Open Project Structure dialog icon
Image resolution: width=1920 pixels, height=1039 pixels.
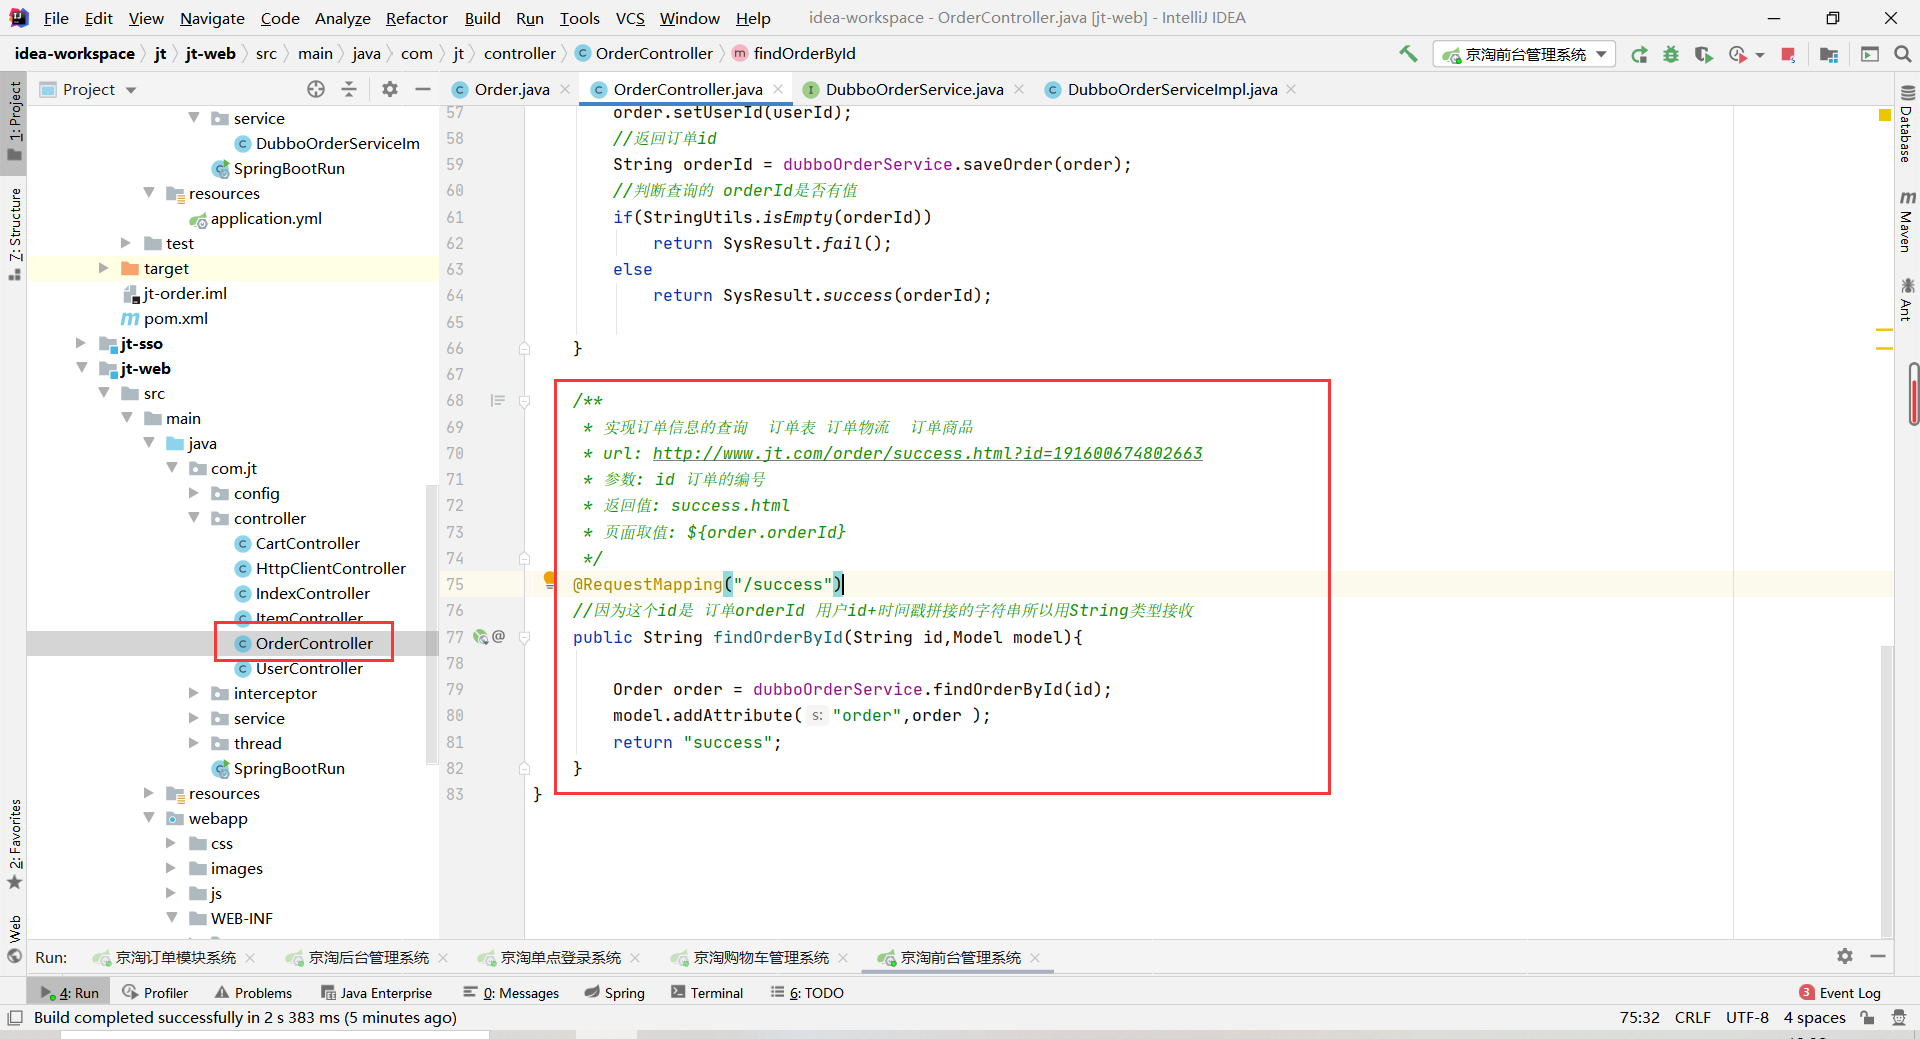tap(1829, 55)
